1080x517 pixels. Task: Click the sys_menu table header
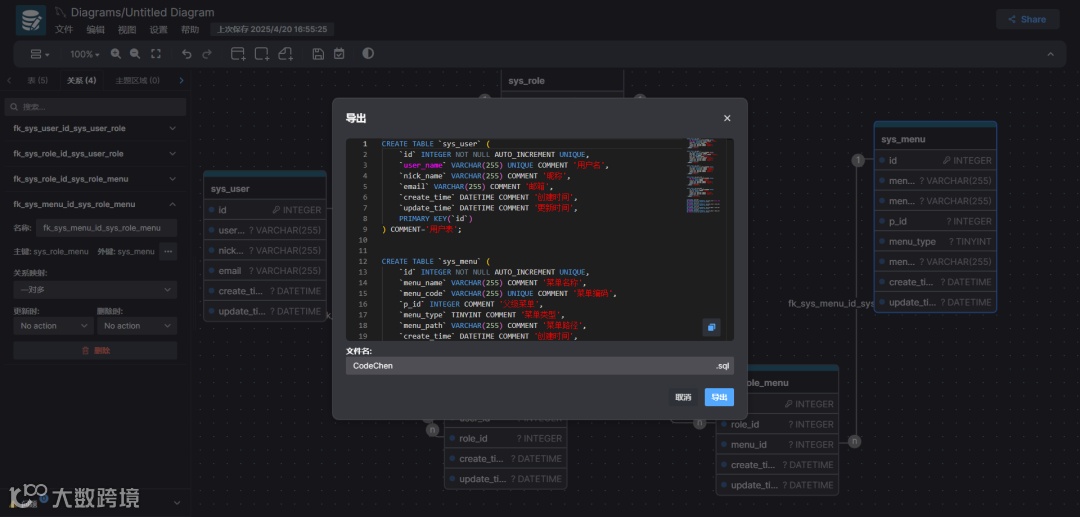pos(935,138)
